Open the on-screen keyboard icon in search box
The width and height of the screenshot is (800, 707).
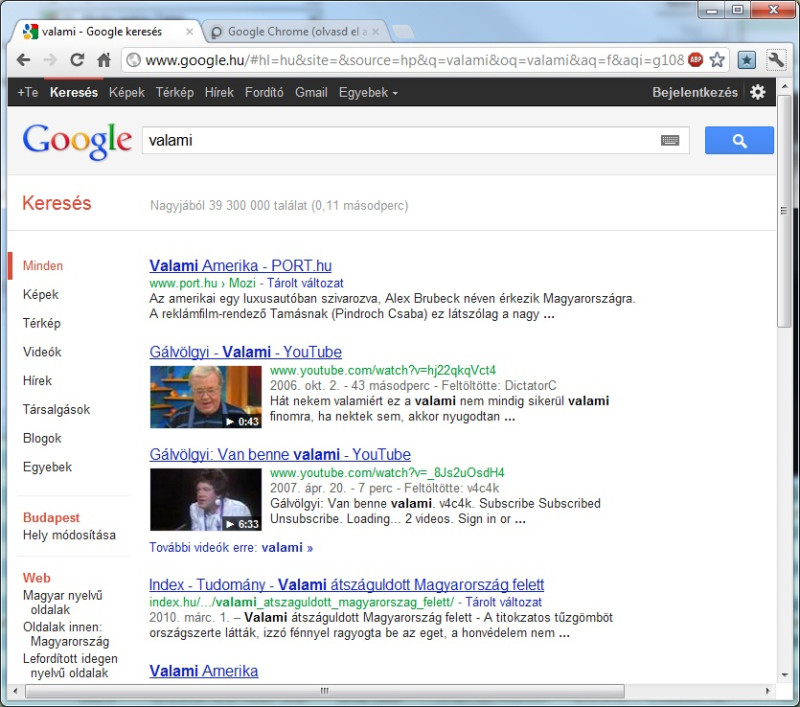pyautogui.click(x=670, y=140)
